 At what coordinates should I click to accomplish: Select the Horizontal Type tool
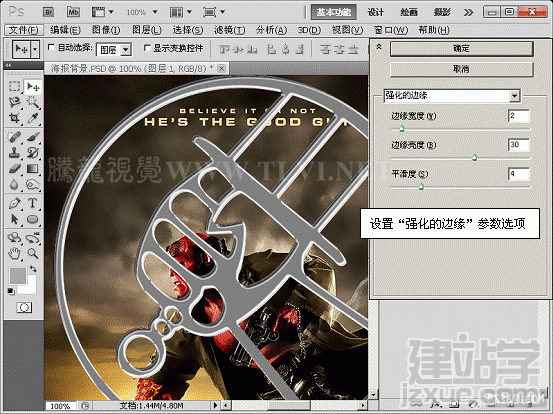(x=32, y=203)
